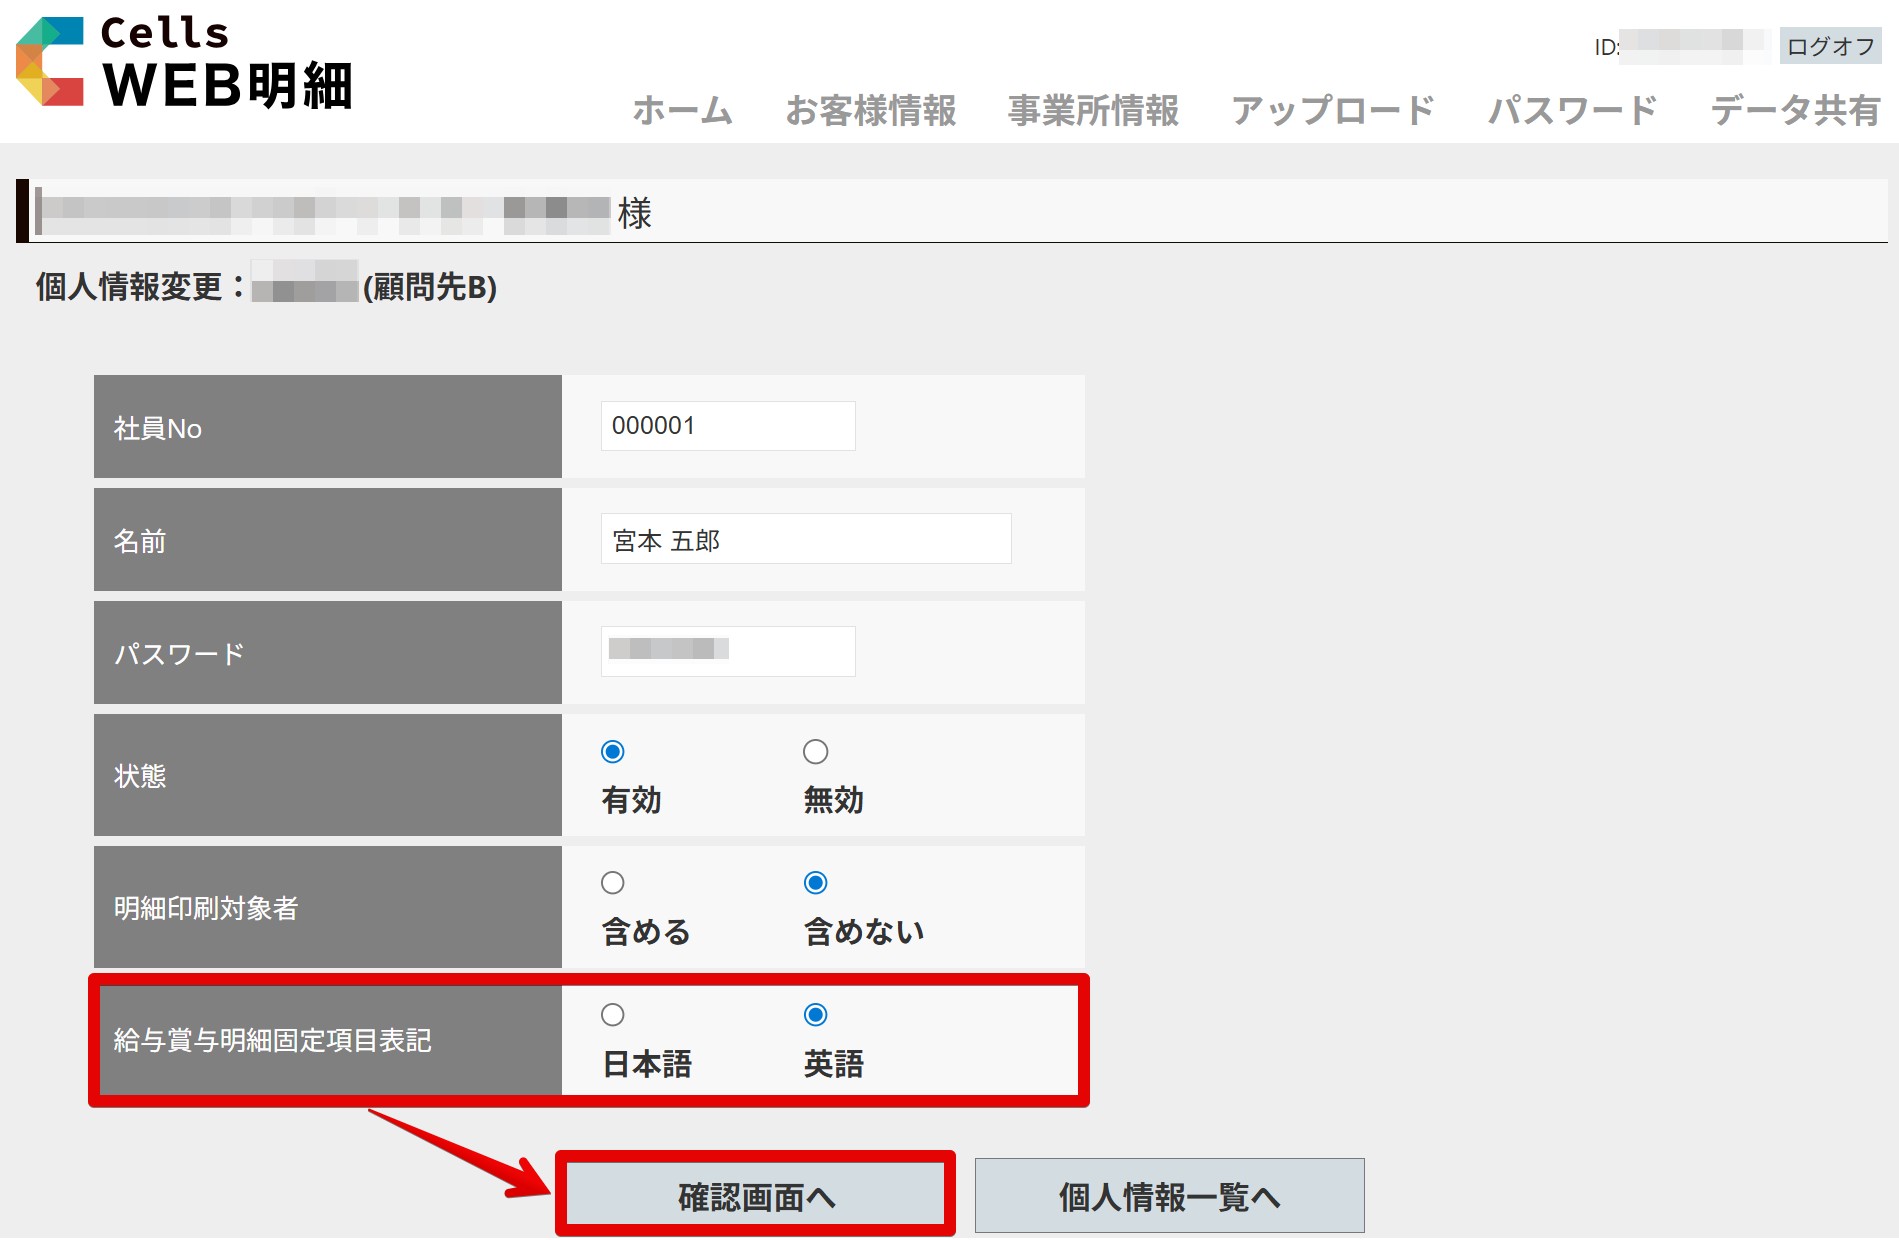The width and height of the screenshot is (1899, 1240).
Task: Focus the 名前 text field
Action: click(805, 539)
